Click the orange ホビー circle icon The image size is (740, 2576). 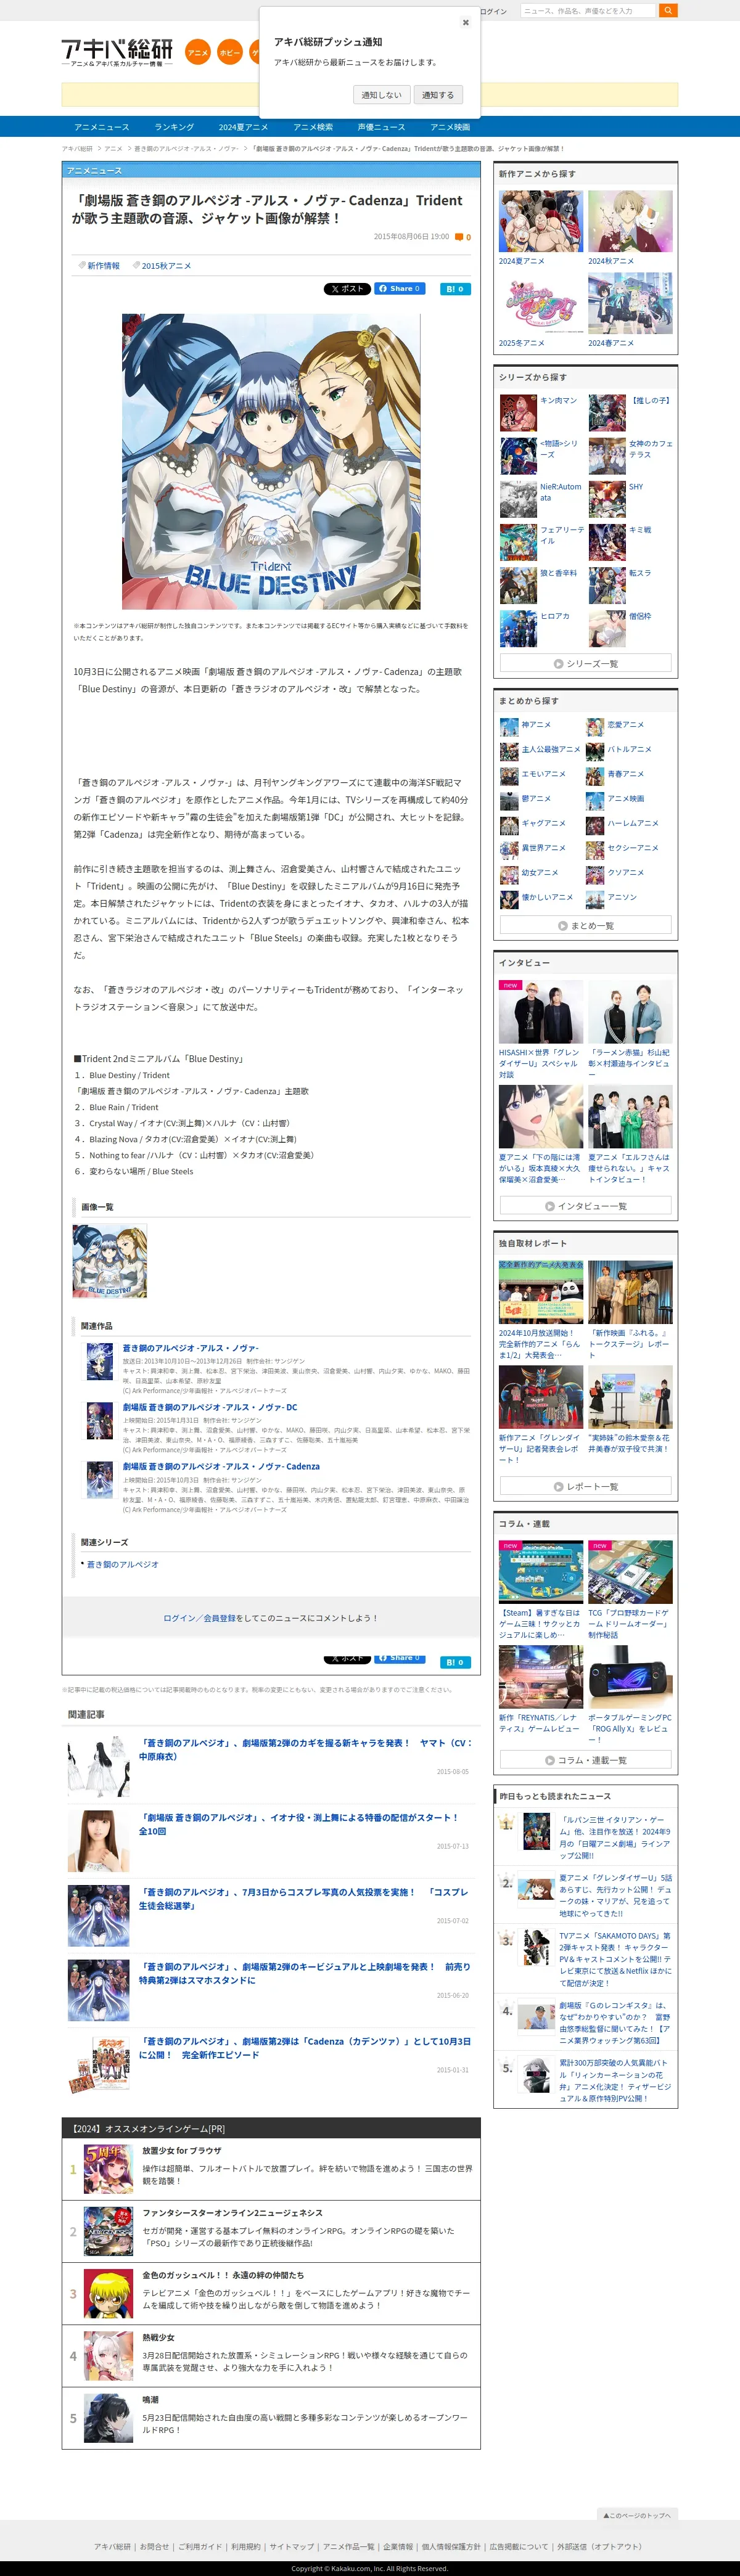point(230,52)
